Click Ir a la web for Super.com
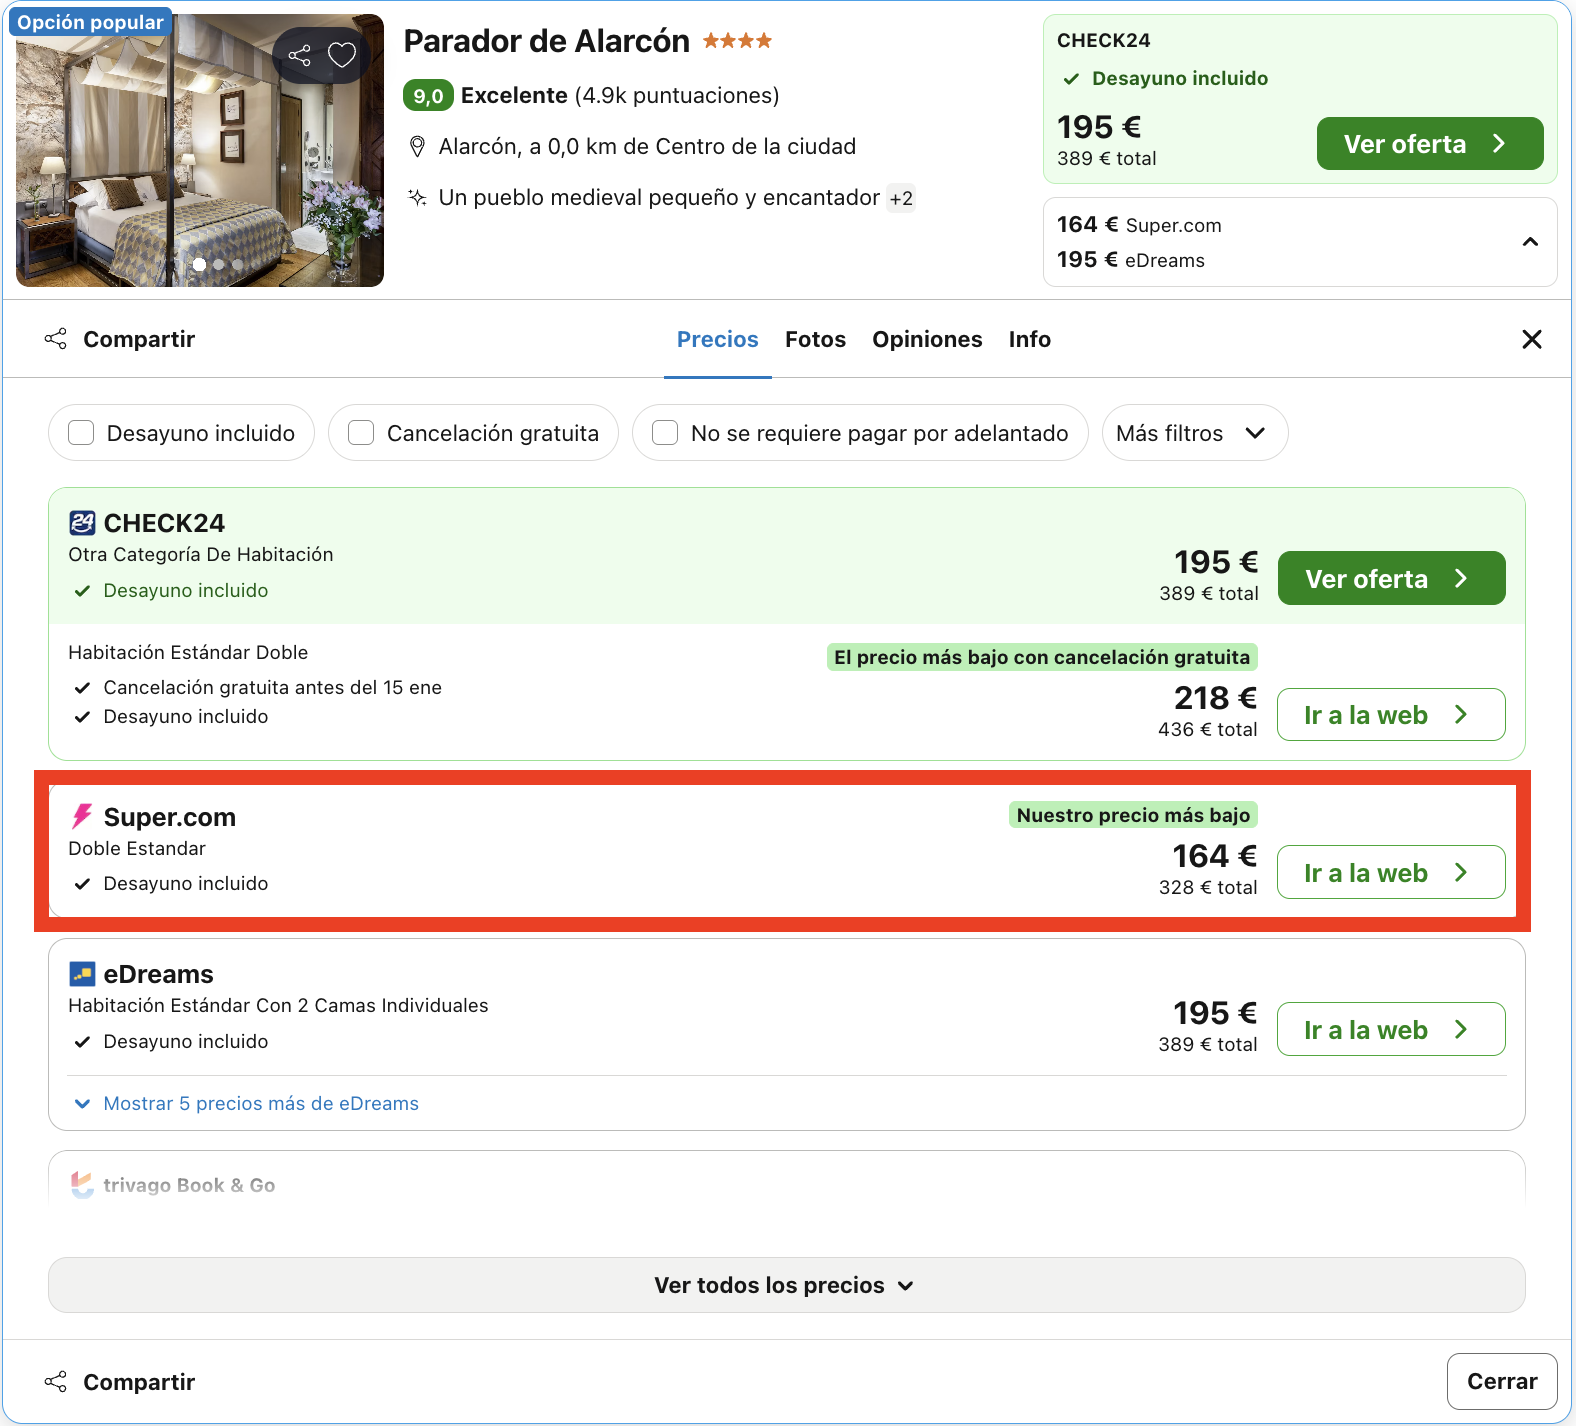This screenshot has height=1426, width=1576. pos(1391,872)
